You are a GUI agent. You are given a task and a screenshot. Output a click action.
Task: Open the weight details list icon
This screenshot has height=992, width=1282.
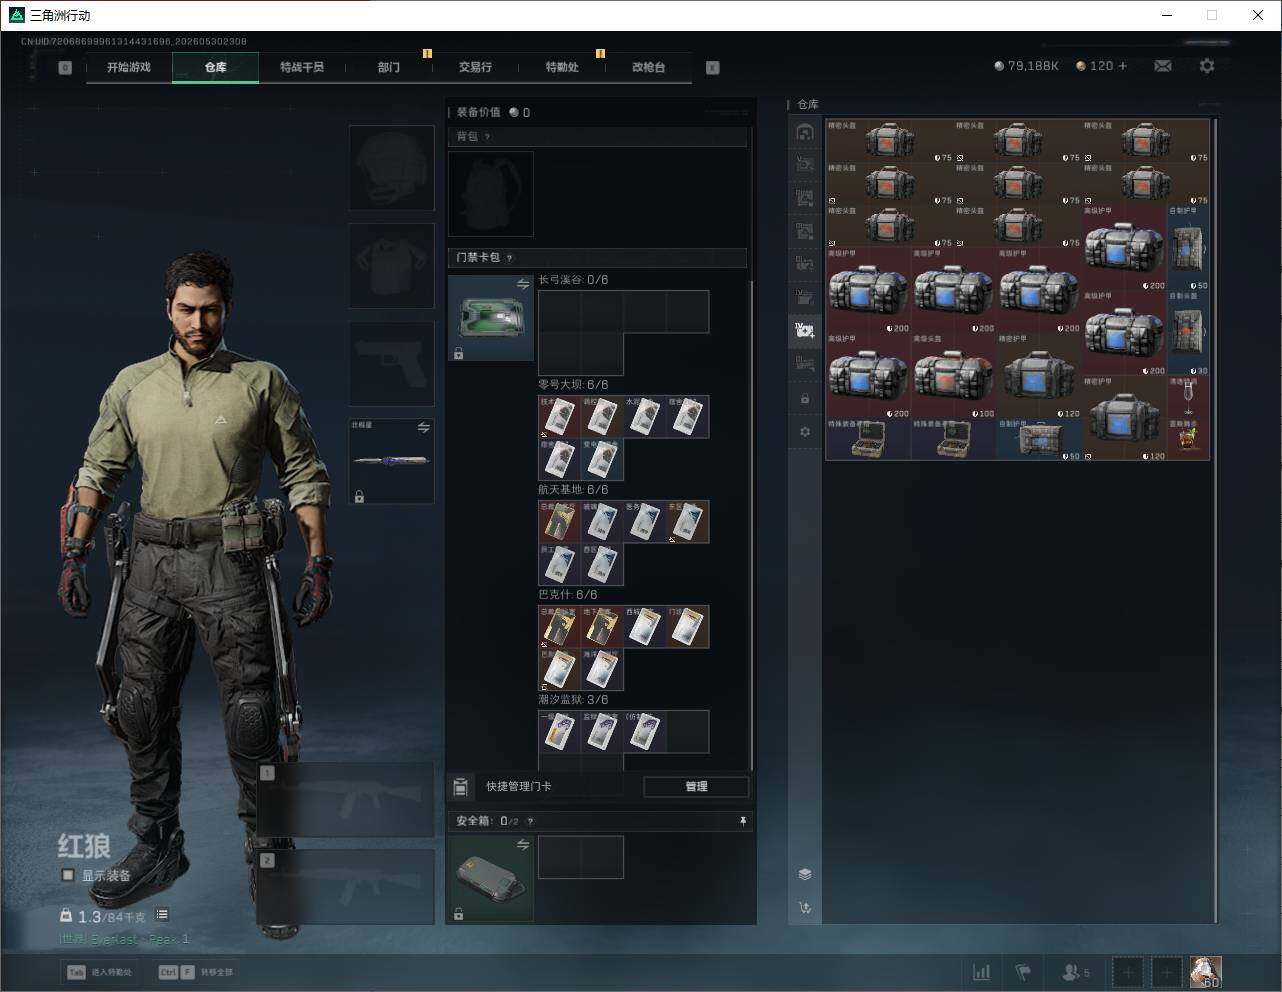162,915
